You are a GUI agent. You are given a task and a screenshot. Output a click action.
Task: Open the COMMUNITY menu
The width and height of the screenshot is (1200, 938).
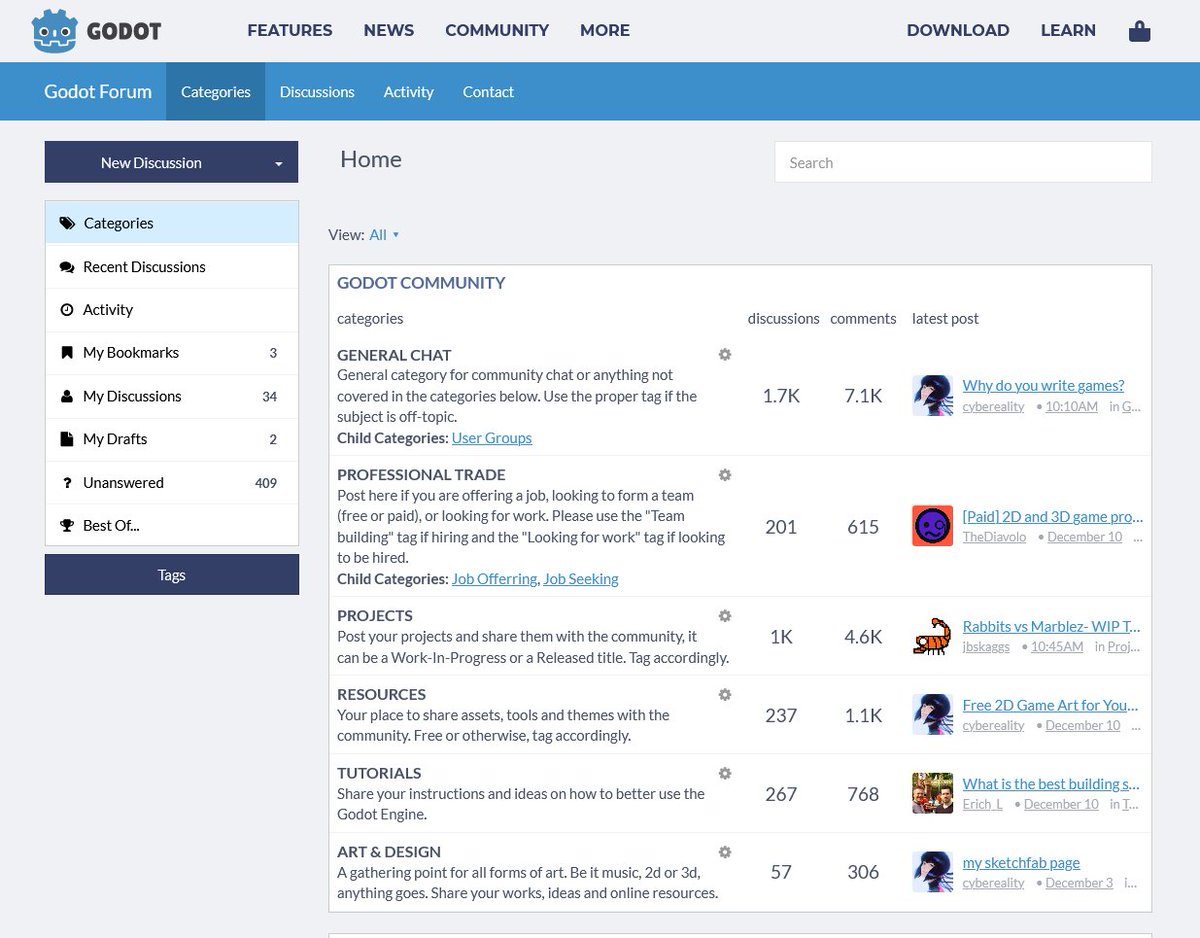[x=497, y=31]
